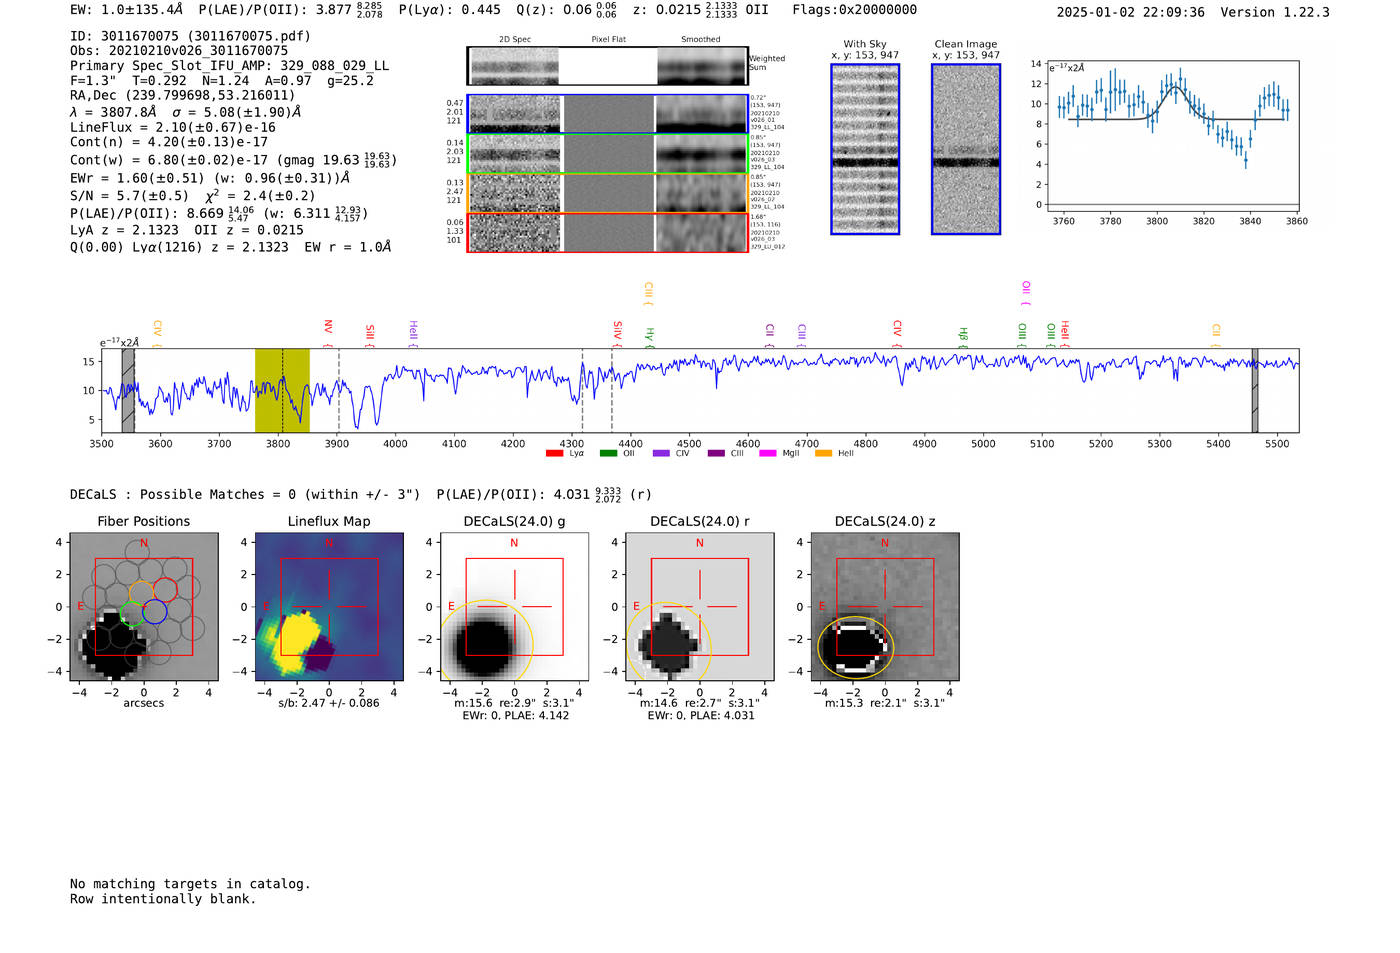
Task: Click the 'No matching targets in catalog.' text
Action: 190,884
